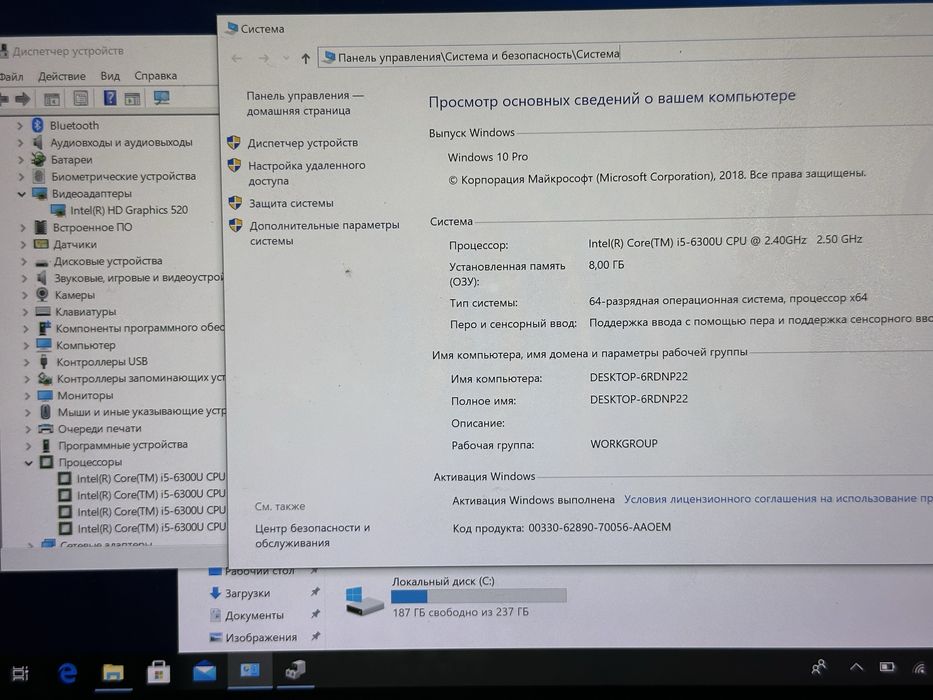The width and height of the screenshot is (933, 700).
Task: Open recent locations dropdown in System window
Action: 286,58
